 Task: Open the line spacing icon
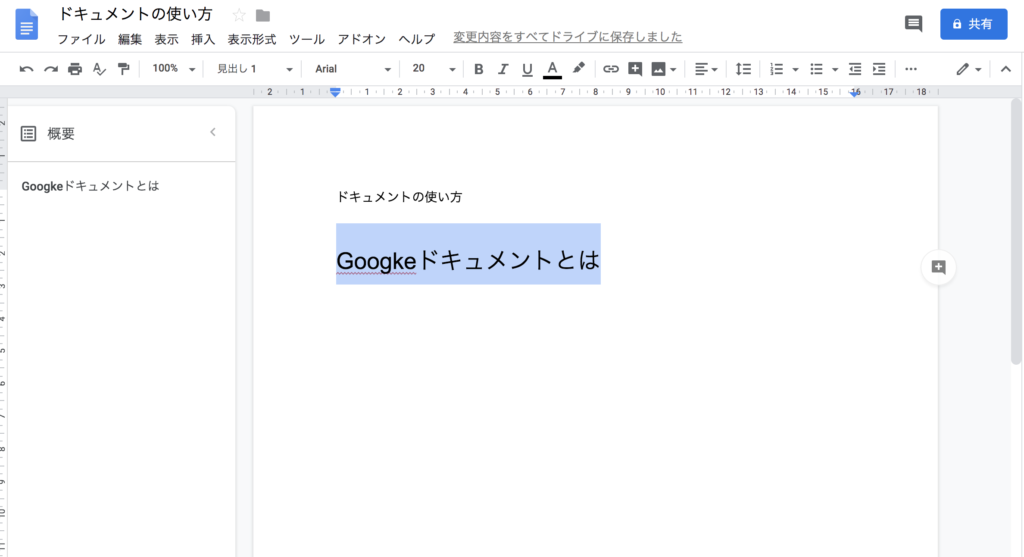coord(743,69)
